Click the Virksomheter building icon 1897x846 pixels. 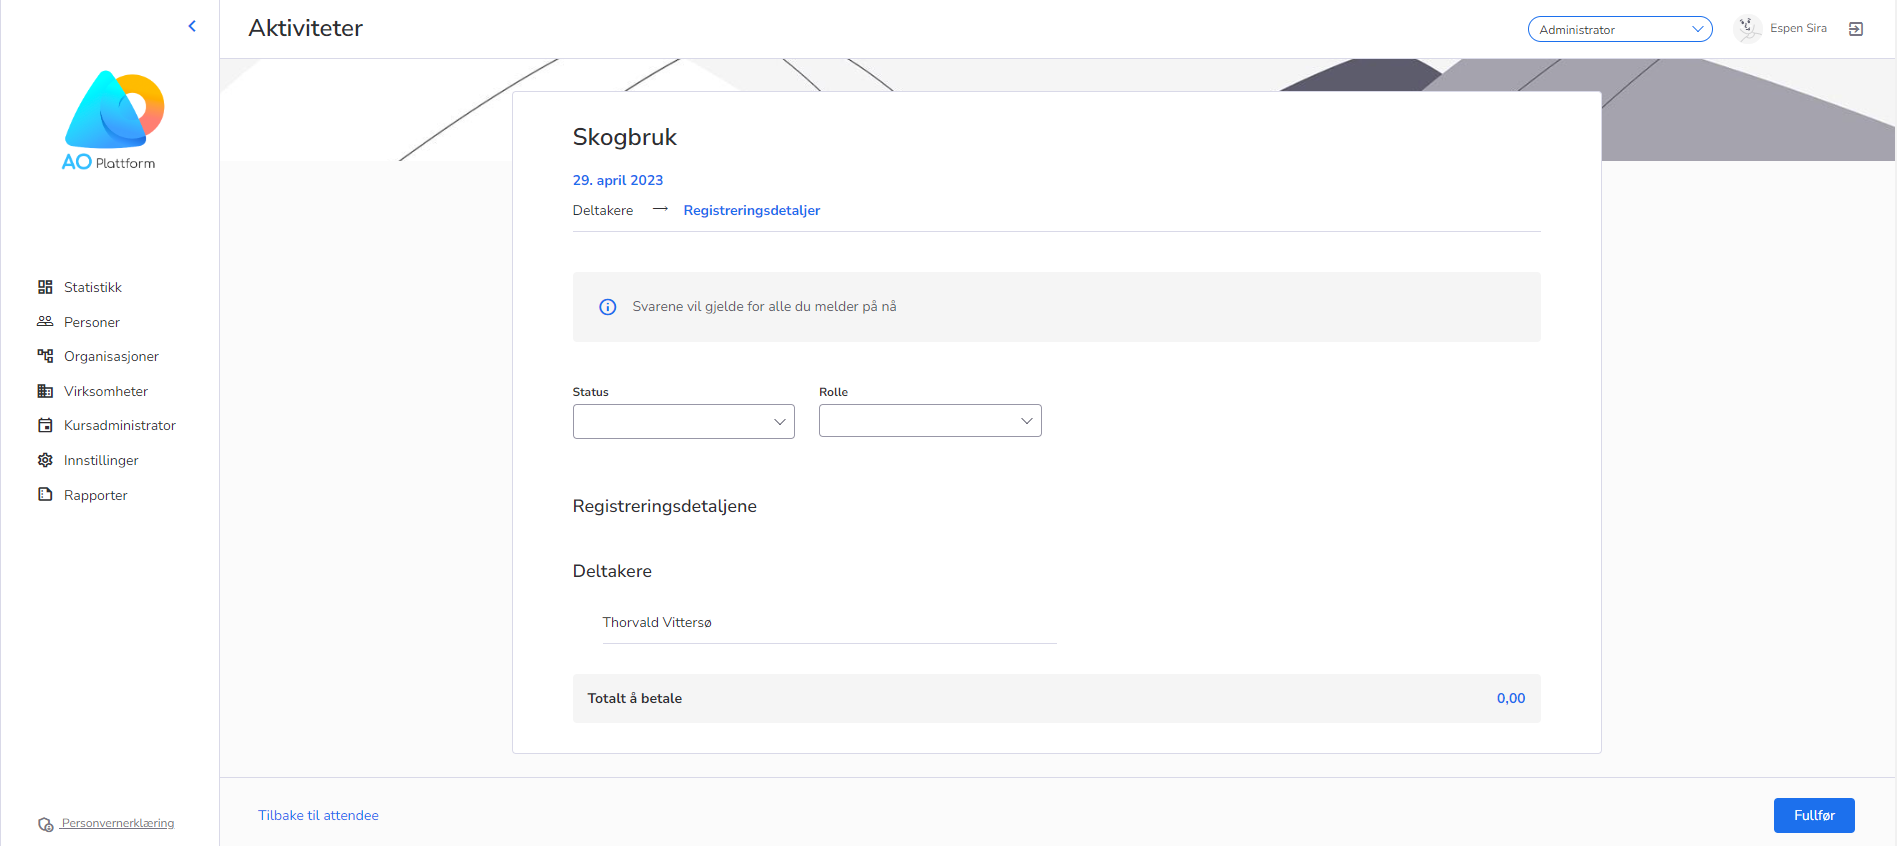[x=45, y=391]
